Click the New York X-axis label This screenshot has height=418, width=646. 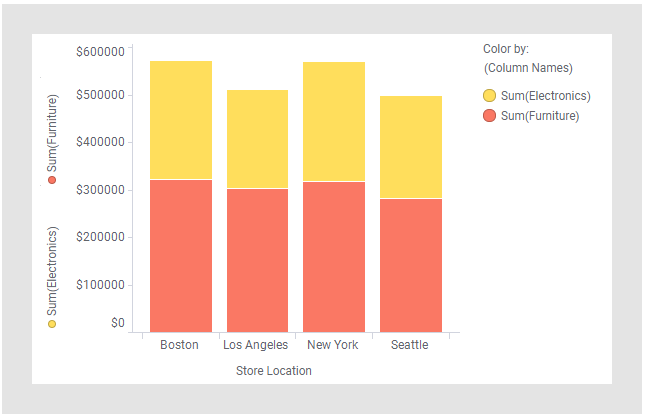(x=333, y=345)
